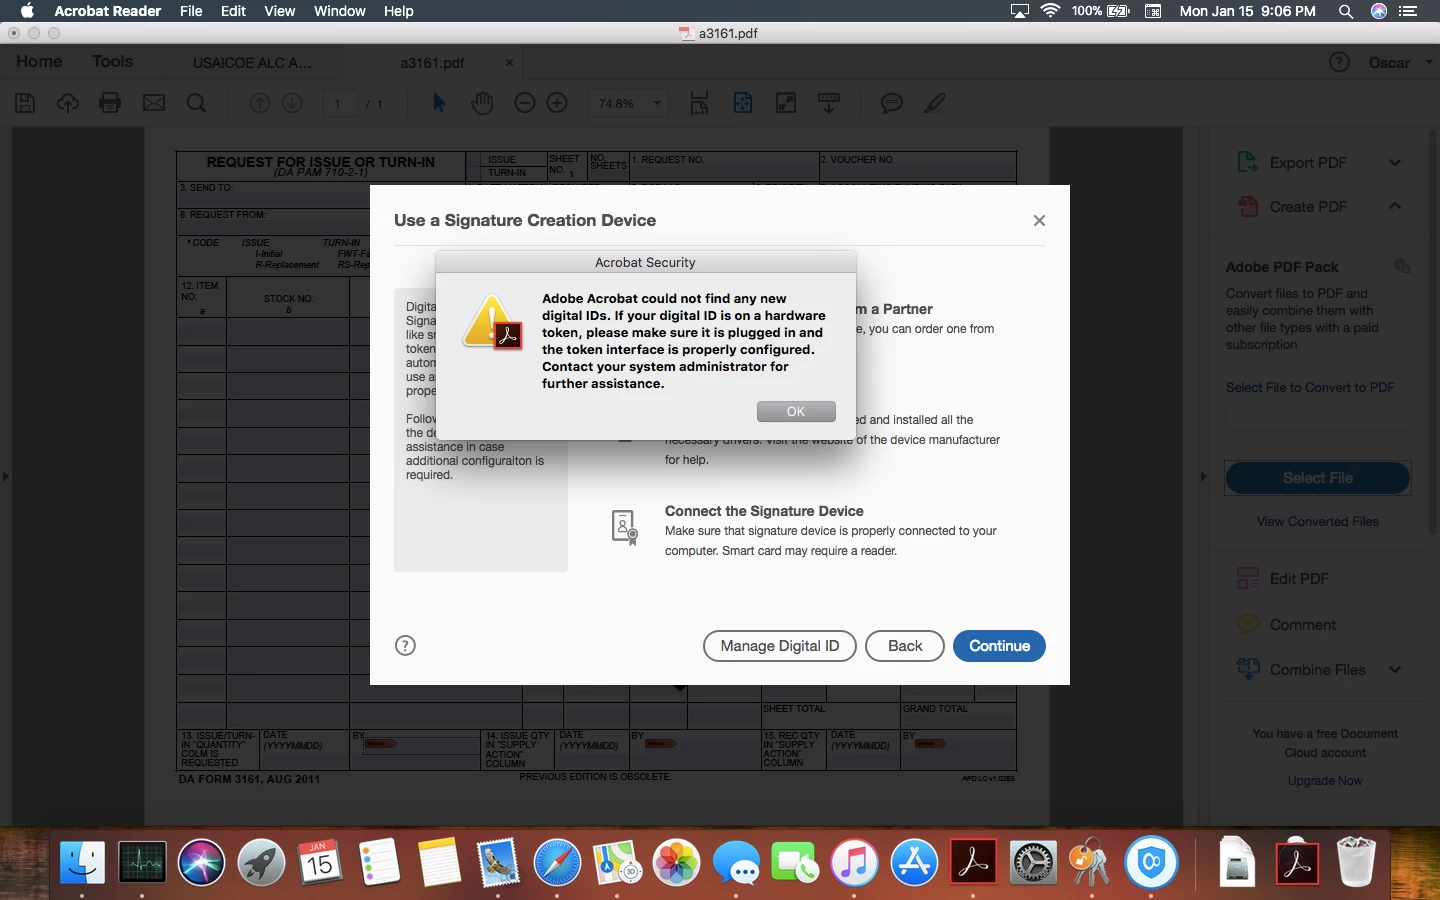The image size is (1440, 900).
Task: Expand the Export PDF panel
Action: pyautogui.click(x=1395, y=163)
